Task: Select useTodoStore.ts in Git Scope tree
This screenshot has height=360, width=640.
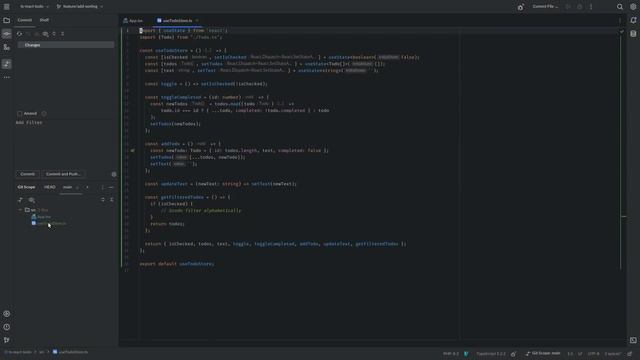Action: point(49,223)
